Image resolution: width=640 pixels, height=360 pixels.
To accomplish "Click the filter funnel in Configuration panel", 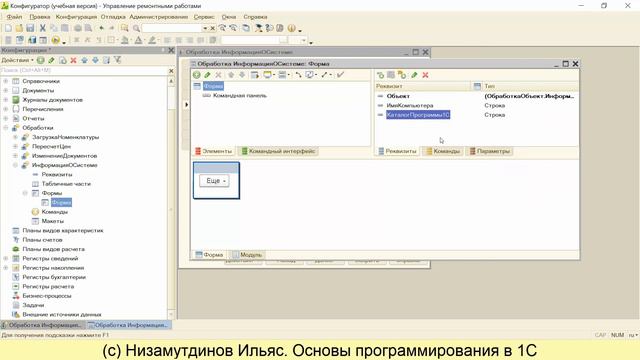I will click(x=118, y=60).
